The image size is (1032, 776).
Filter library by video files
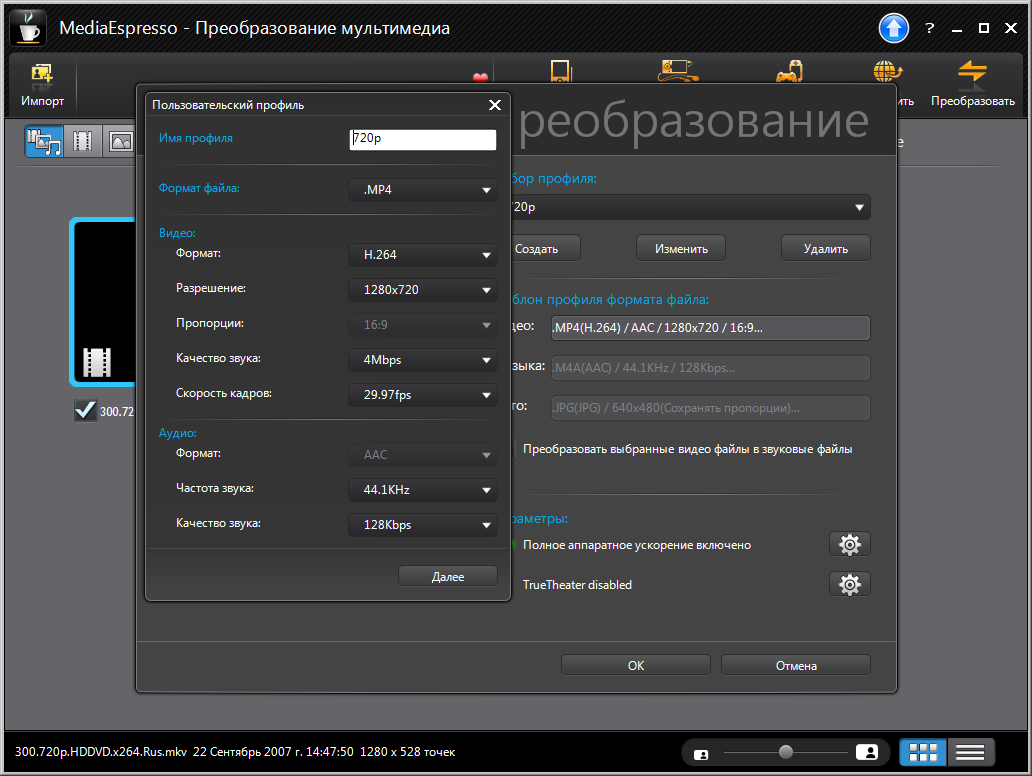coord(83,142)
